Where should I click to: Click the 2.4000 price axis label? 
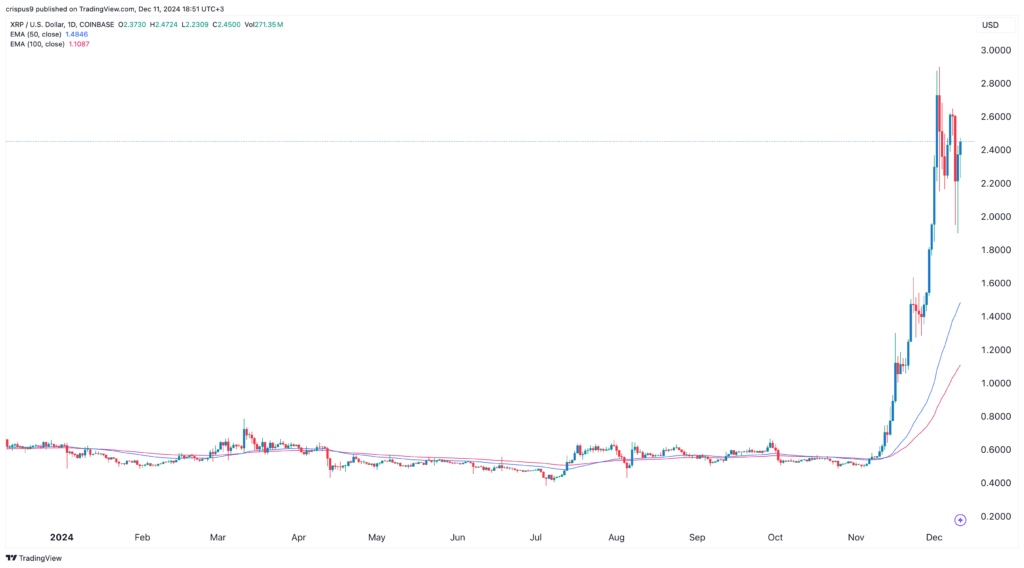click(x=995, y=150)
